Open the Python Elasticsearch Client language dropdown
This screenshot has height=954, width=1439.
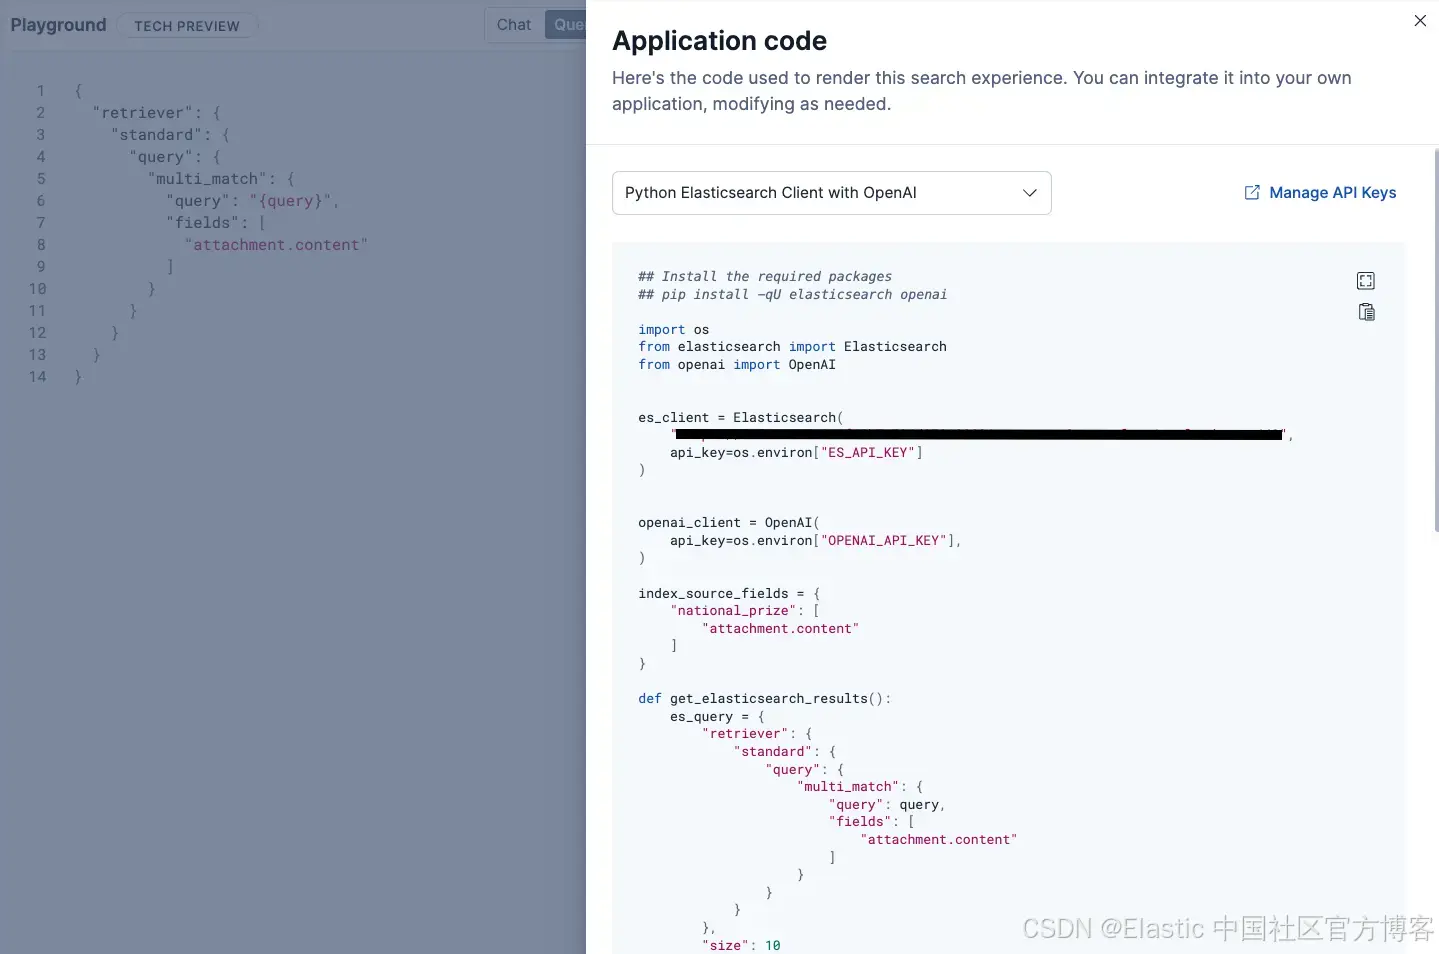pos(831,193)
